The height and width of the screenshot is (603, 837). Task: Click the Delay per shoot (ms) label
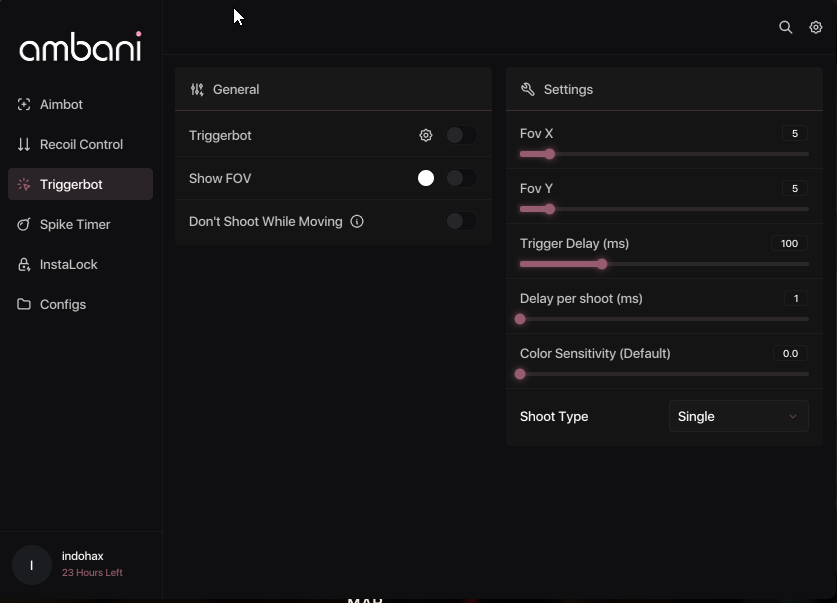pyautogui.click(x=581, y=299)
